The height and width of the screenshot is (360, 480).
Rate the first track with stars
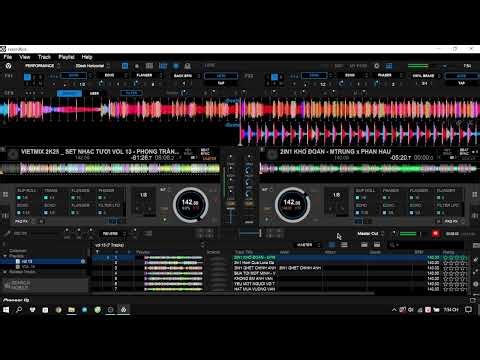tap(455, 258)
